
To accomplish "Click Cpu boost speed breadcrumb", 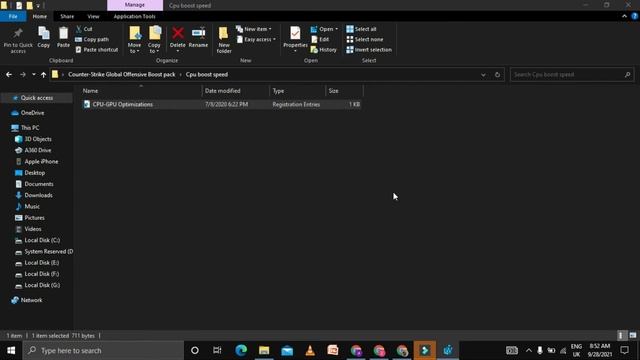I will [207, 75].
